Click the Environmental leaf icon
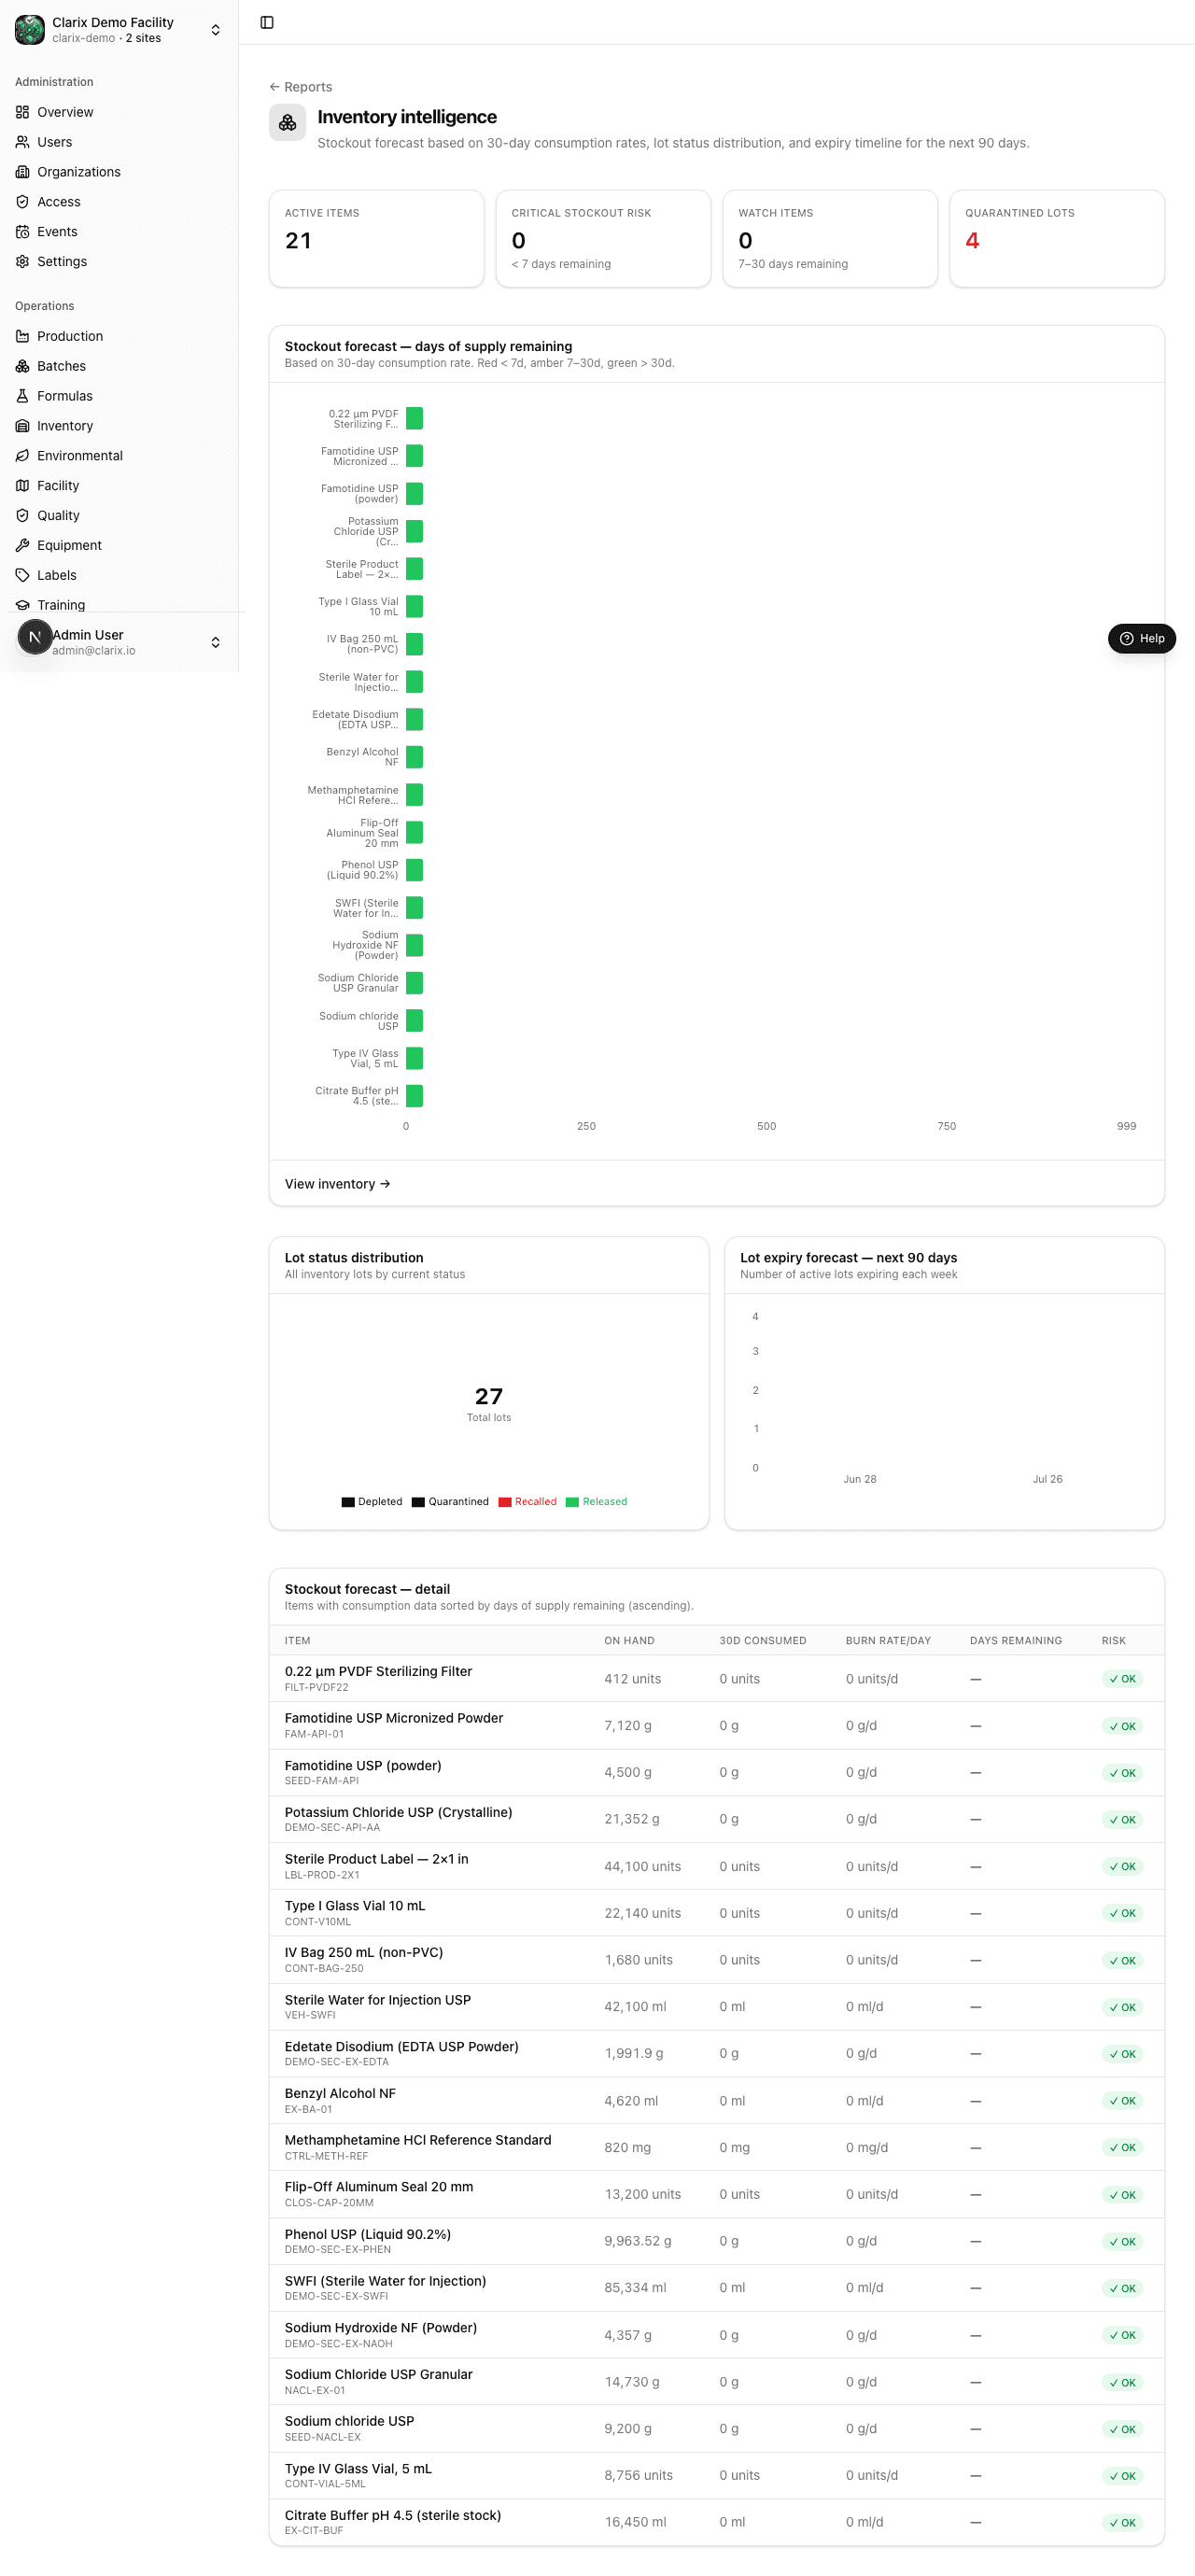The height and width of the screenshot is (2576, 1195). 22,456
